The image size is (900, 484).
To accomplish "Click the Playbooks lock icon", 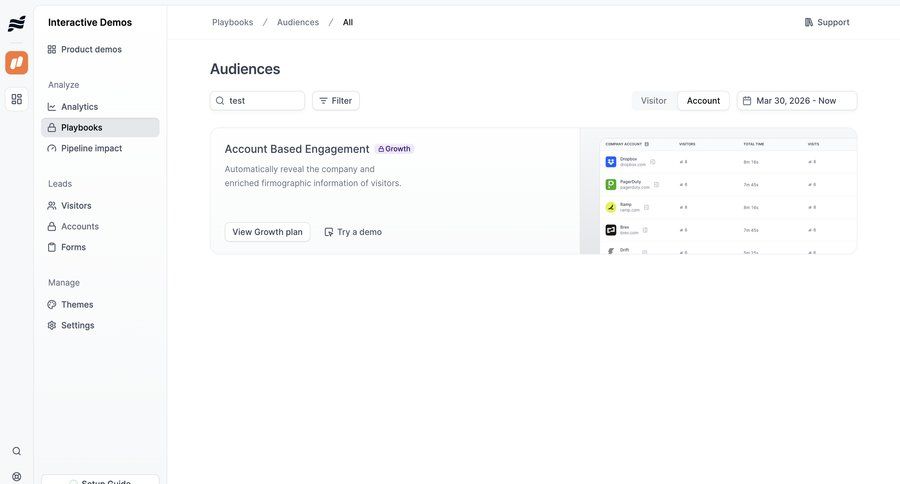I will [x=52, y=127].
